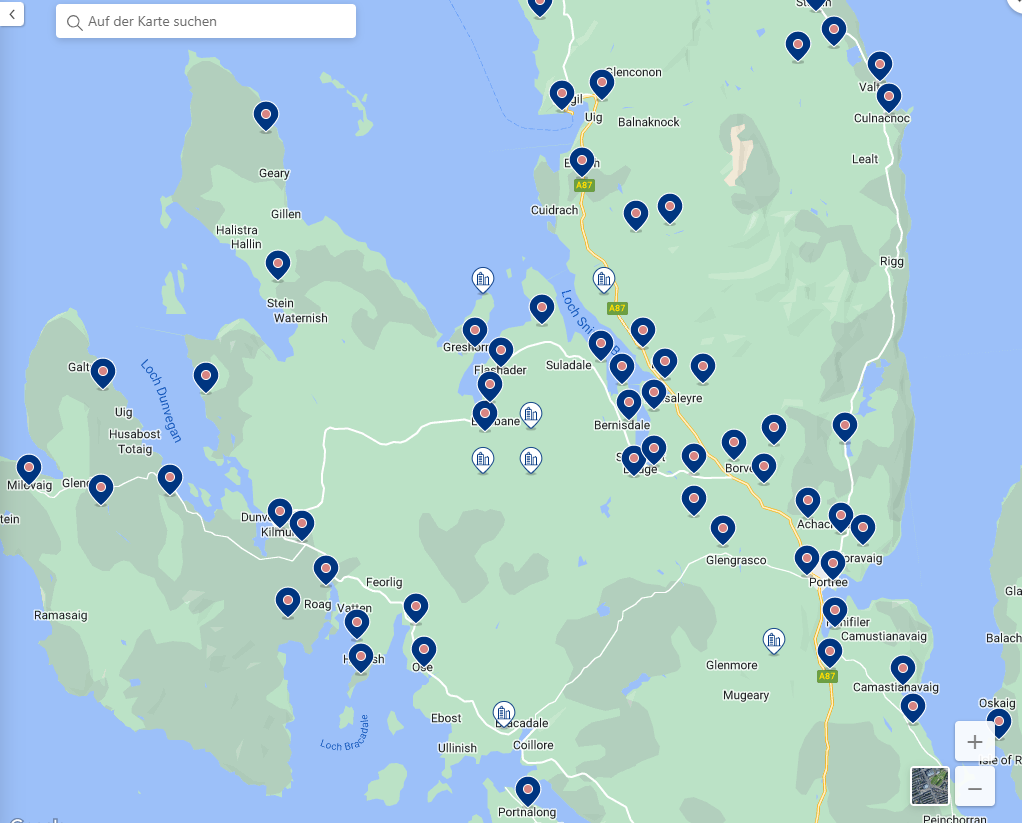This screenshot has width=1022, height=823.
Task: Click the pin covering the Harlosh label
Action: point(360,659)
